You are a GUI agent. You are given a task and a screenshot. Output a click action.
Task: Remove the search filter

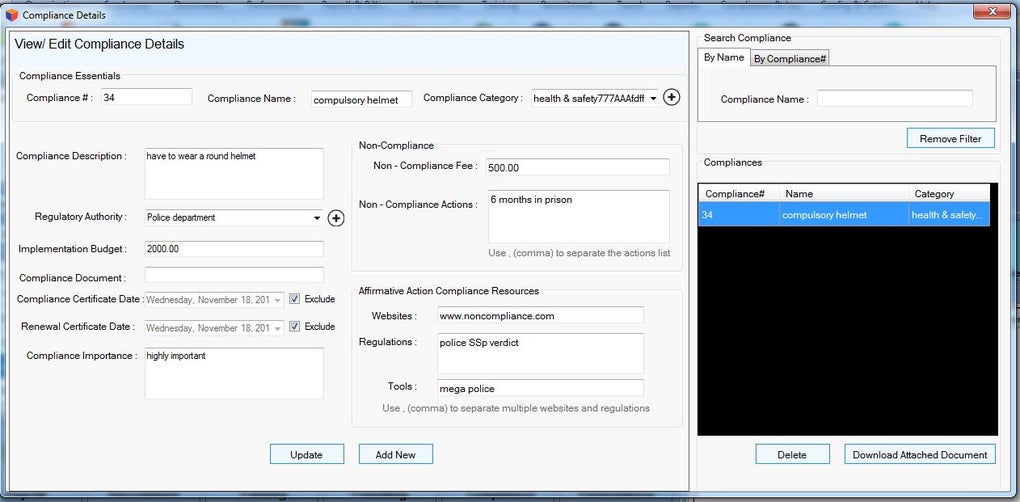tap(951, 139)
